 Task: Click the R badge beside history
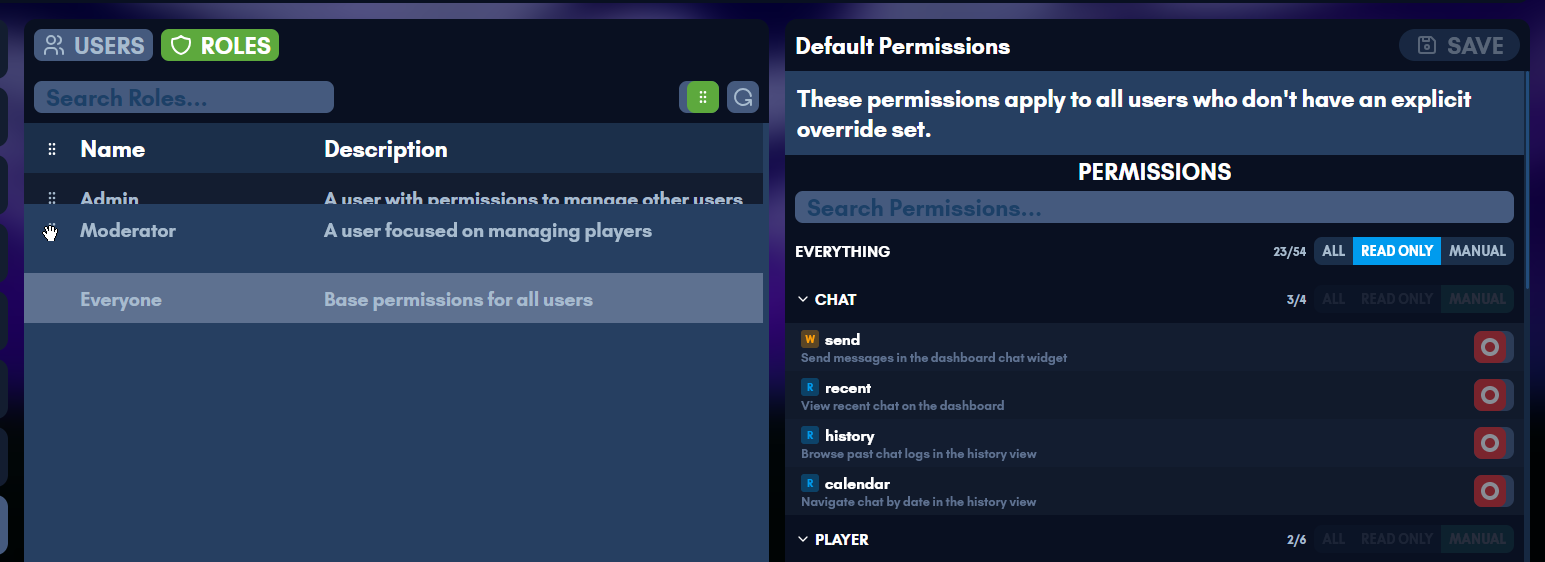(x=810, y=435)
